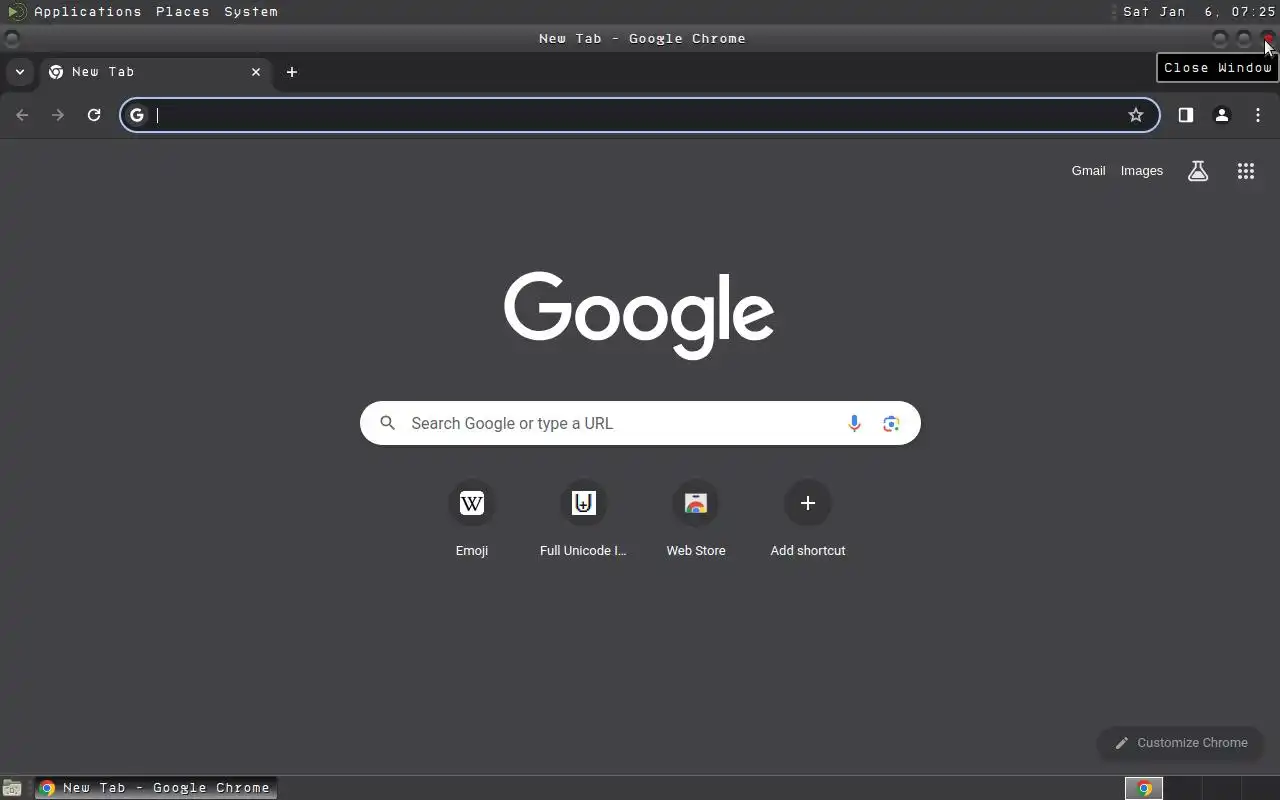The height and width of the screenshot is (800, 1280).
Task: Click the show desktop icon in bottom panel
Action: [x=12, y=788]
